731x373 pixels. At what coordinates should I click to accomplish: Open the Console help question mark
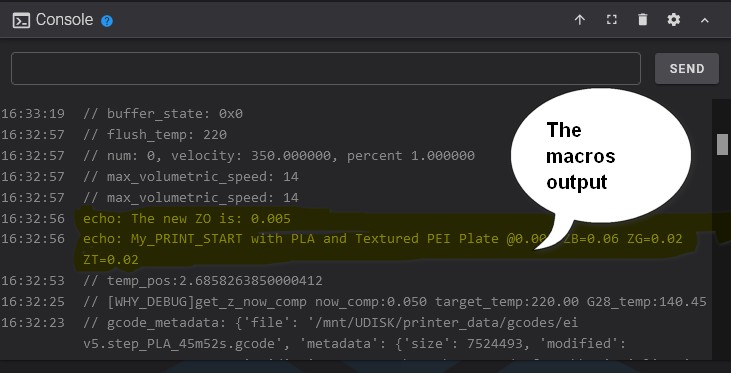click(x=107, y=21)
